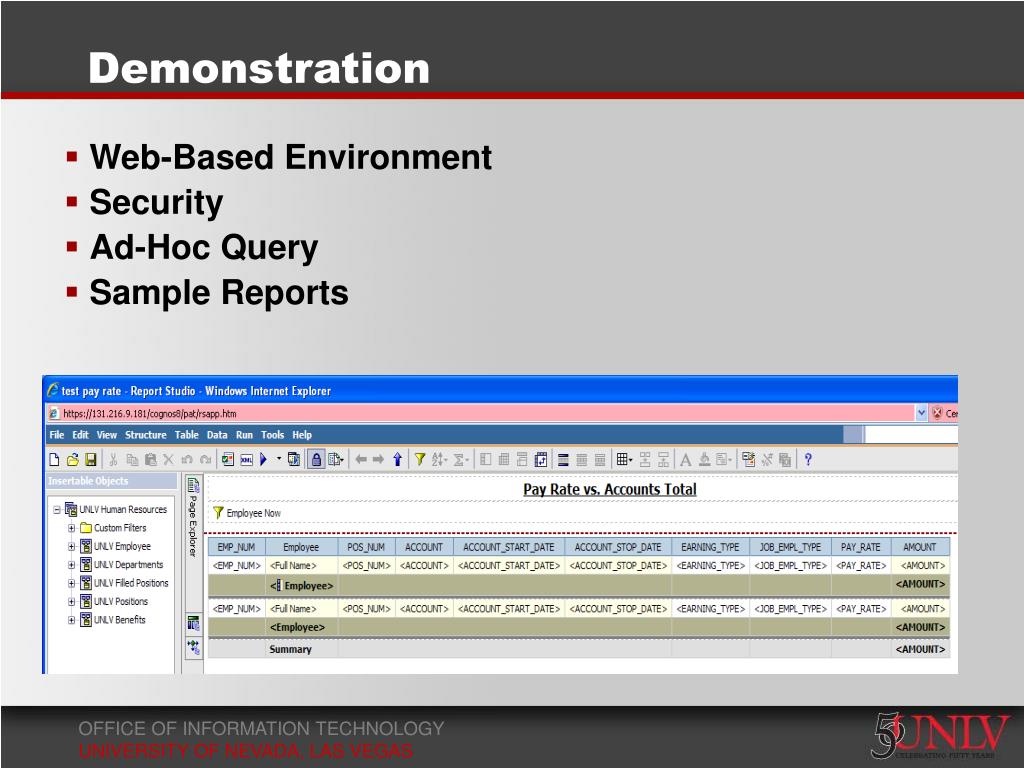Viewport: 1024px width, 768px height.
Task: Save the report with the floppy icon
Action: [91, 460]
